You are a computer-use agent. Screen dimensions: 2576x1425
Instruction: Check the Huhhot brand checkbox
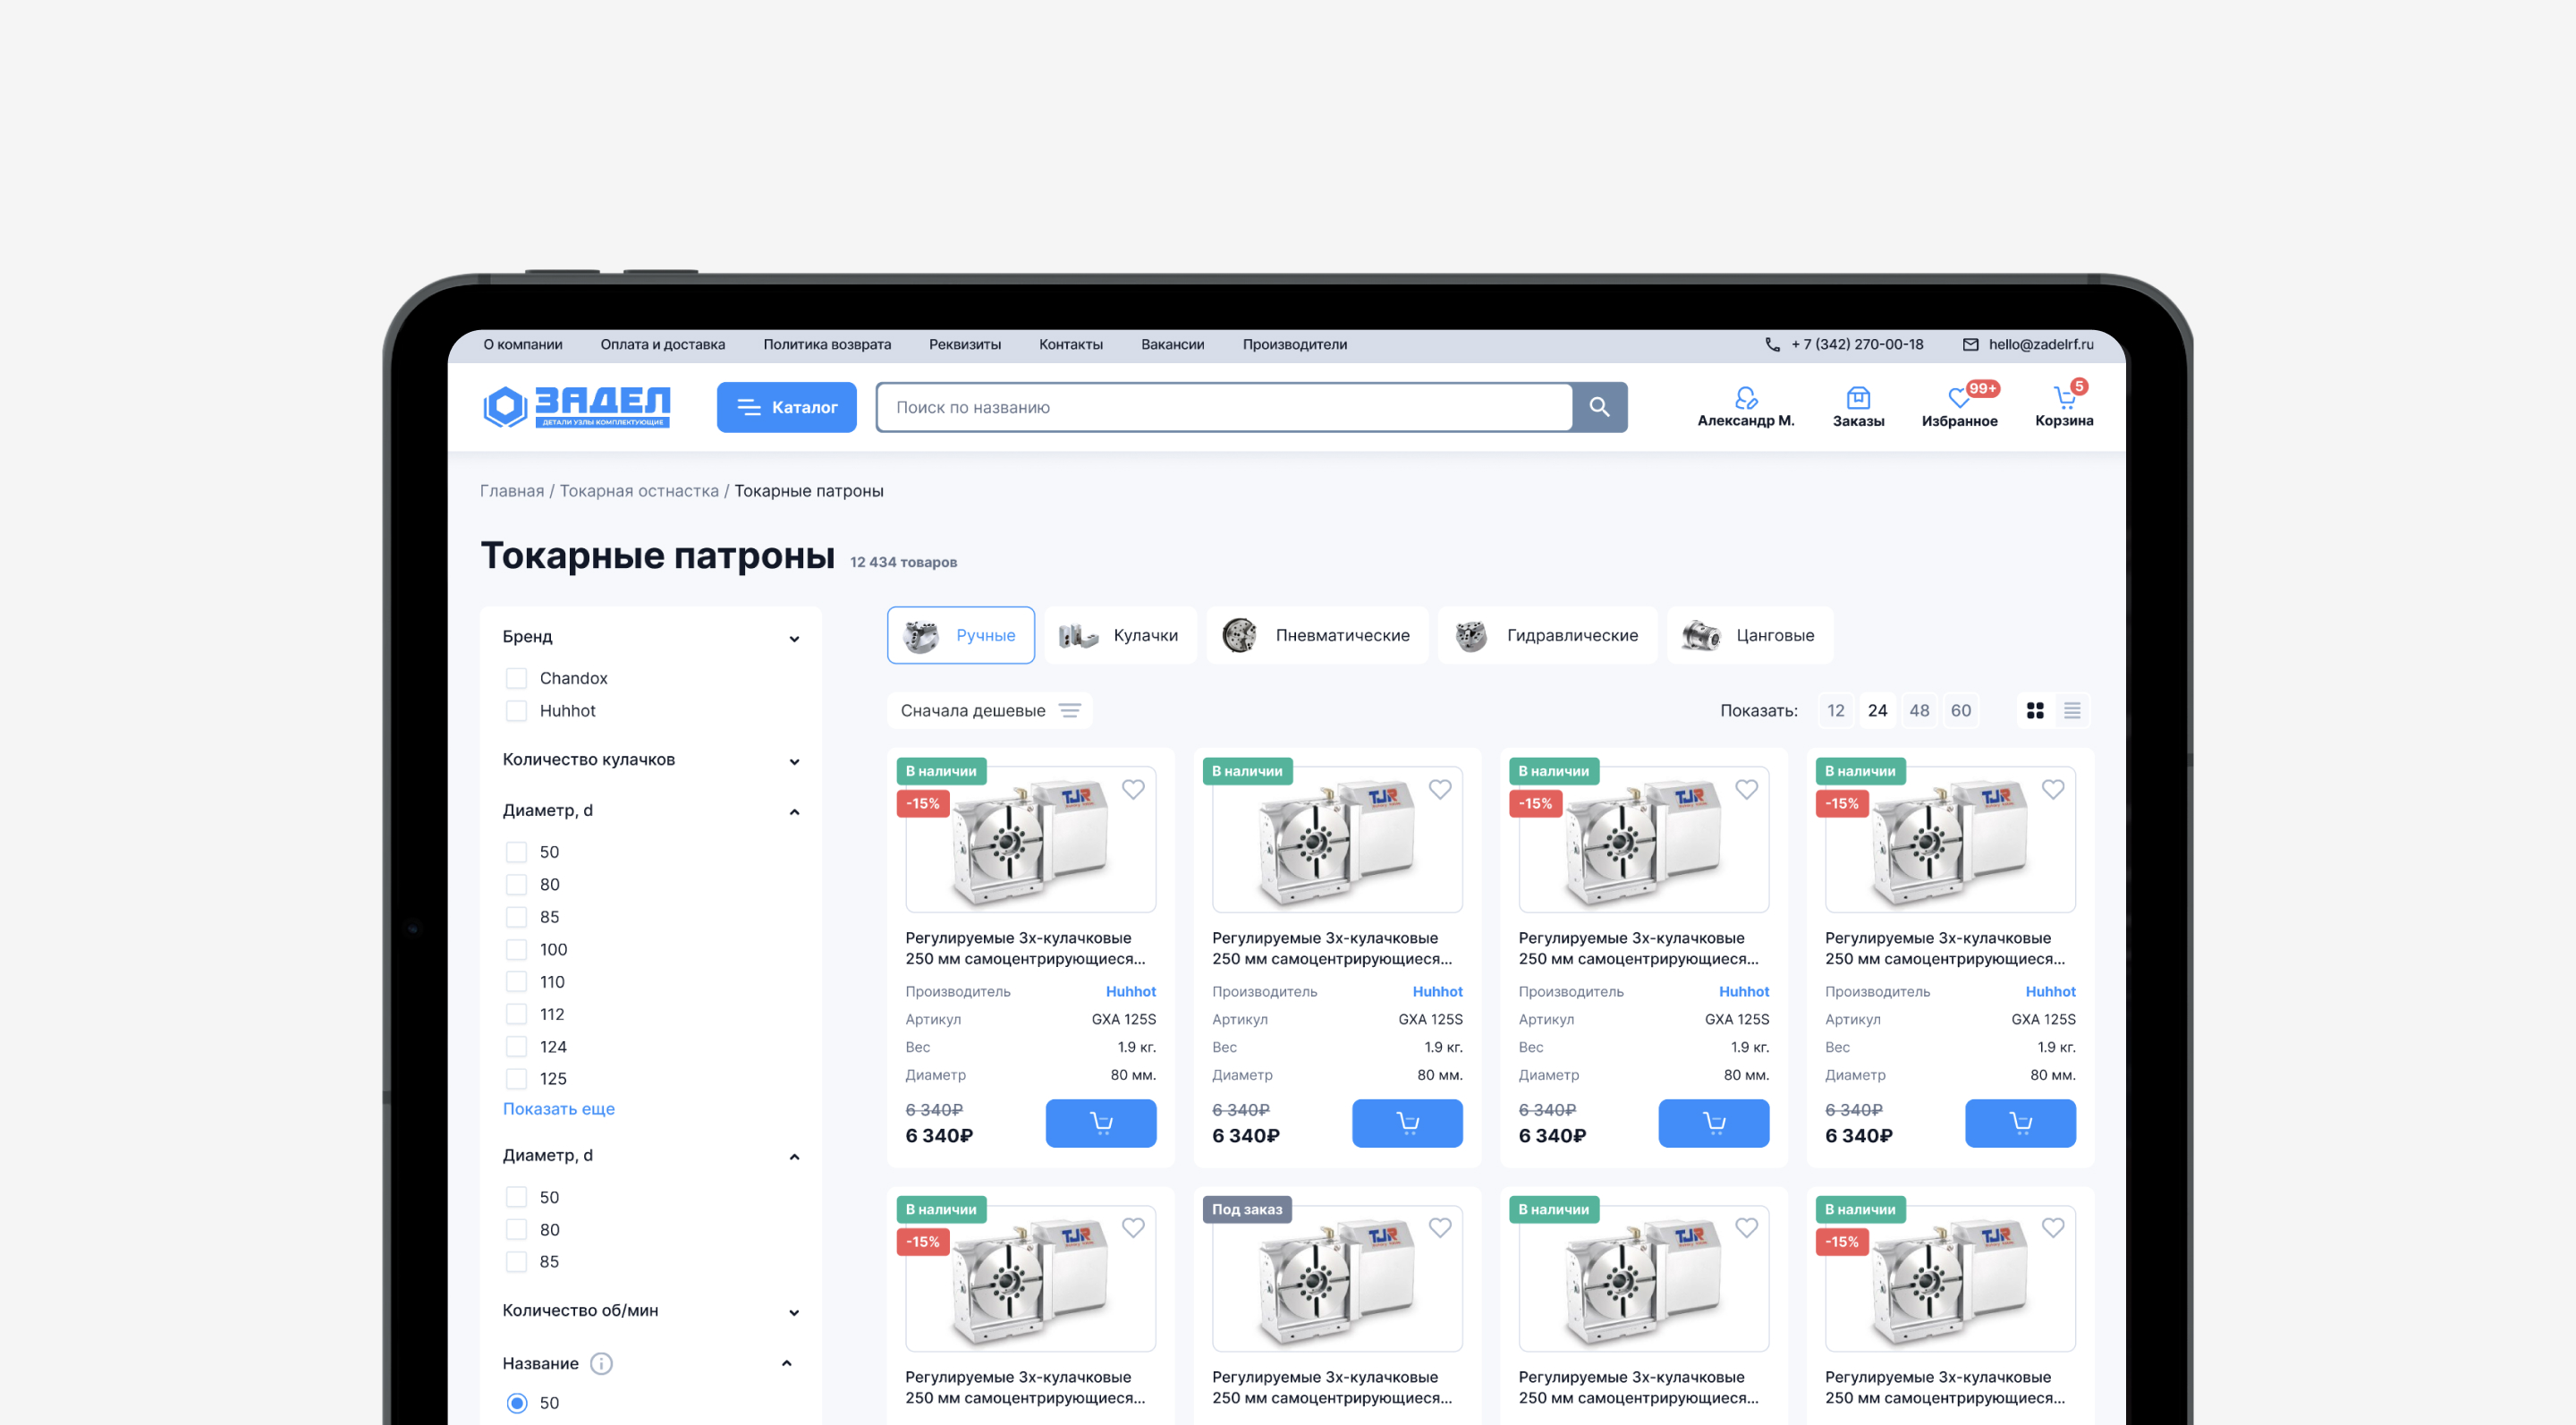click(x=516, y=710)
